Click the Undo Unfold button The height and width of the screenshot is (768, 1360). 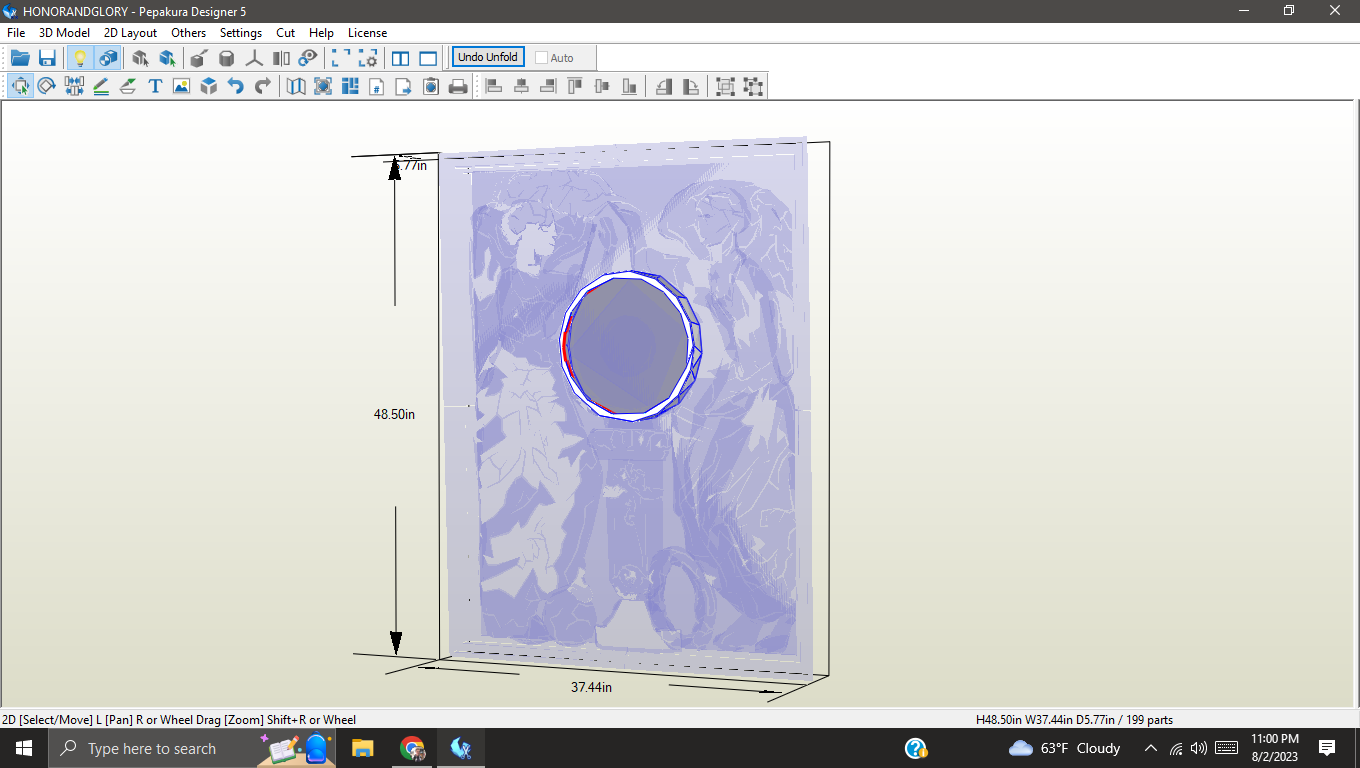(488, 57)
